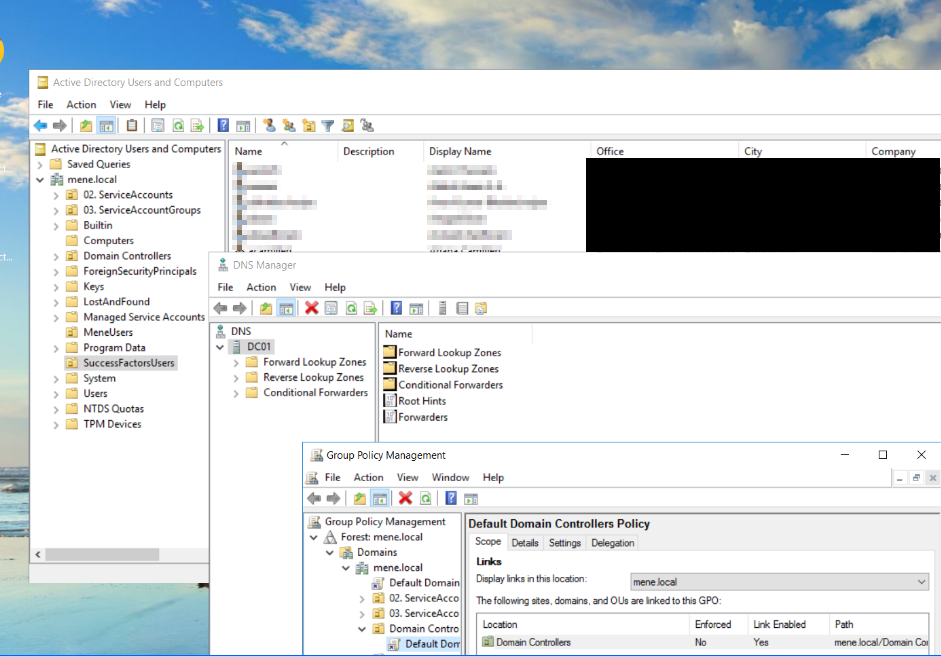Collapse the Forest: mene.local node
The width and height of the screenshot is (941, 657).
(313, 537)
